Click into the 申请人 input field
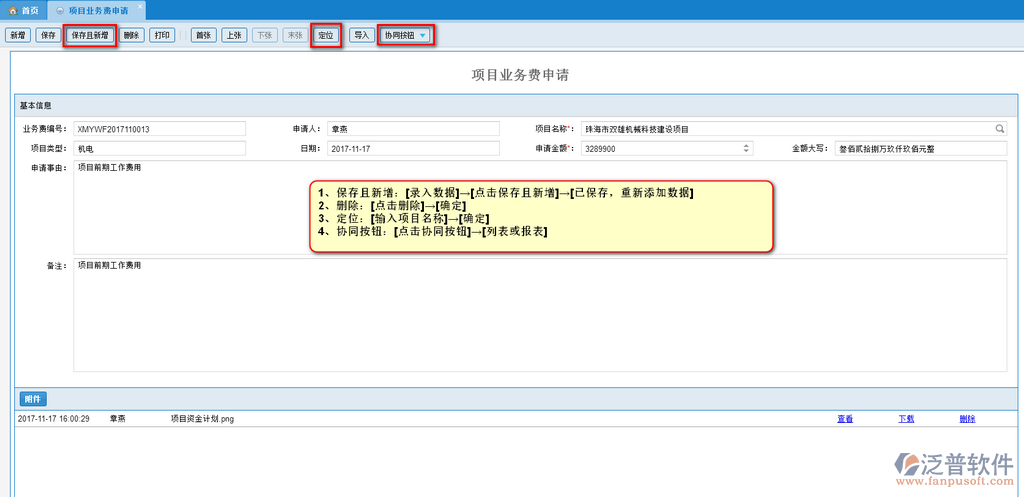This screenshot has height=497, width=1024. pyautogui.click(x=412, y=129)
